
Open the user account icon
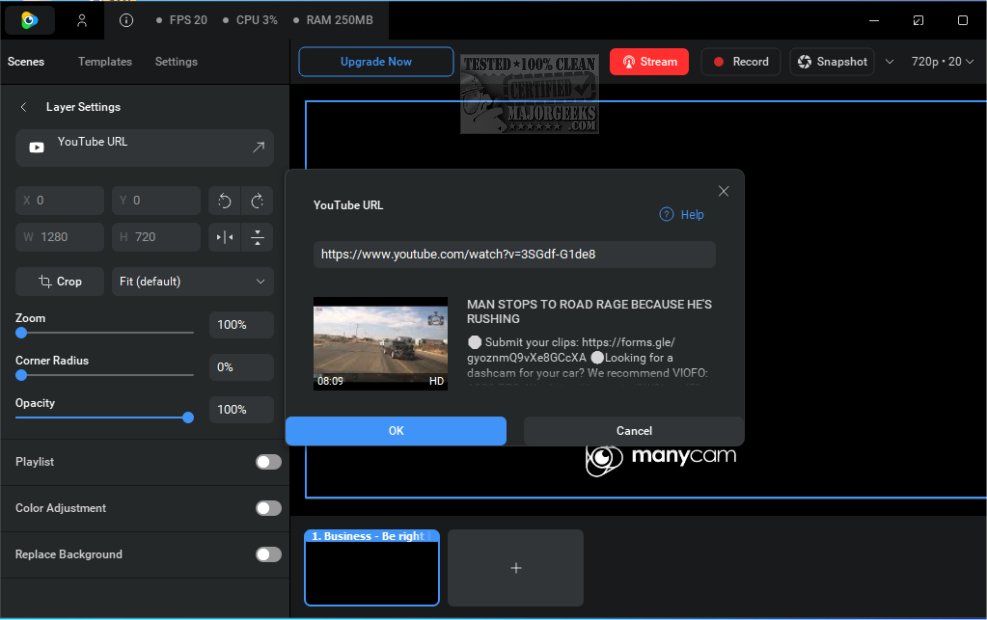click(x=82, y=20)
